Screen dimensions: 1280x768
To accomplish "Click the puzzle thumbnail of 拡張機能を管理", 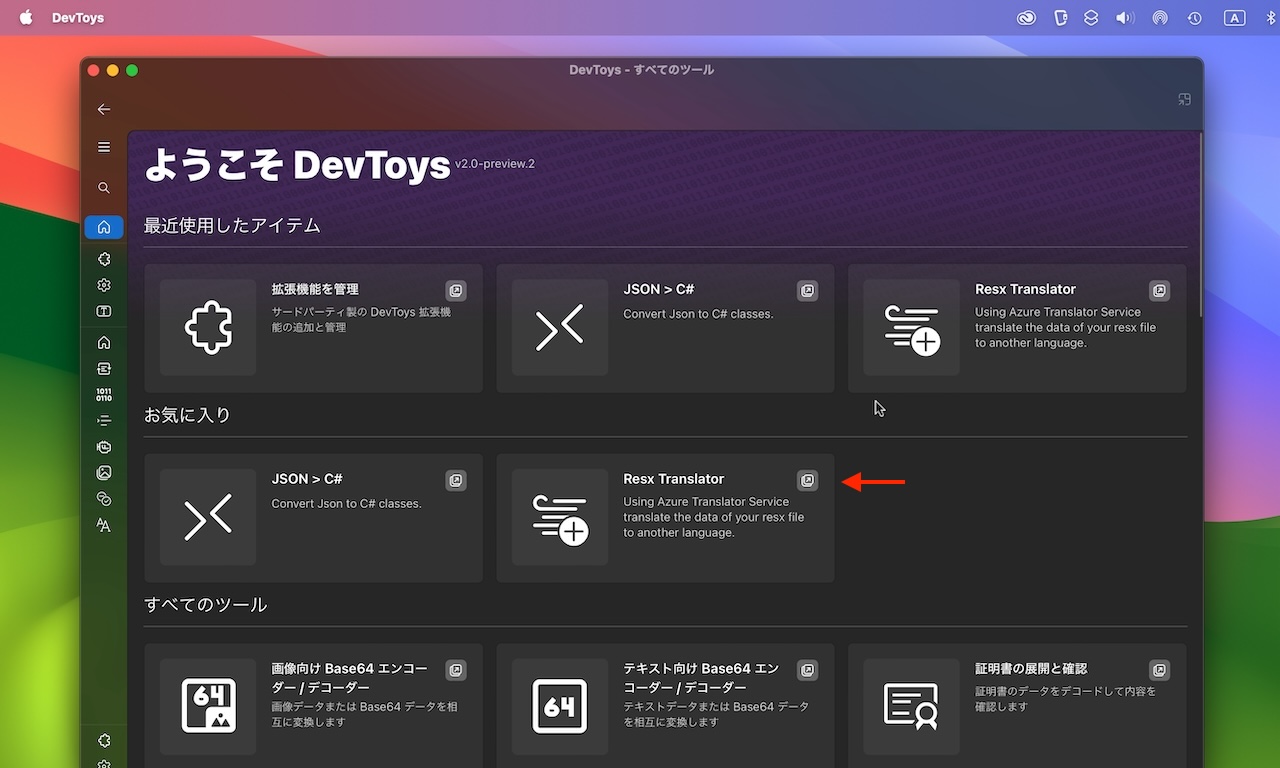I will 208,328.
